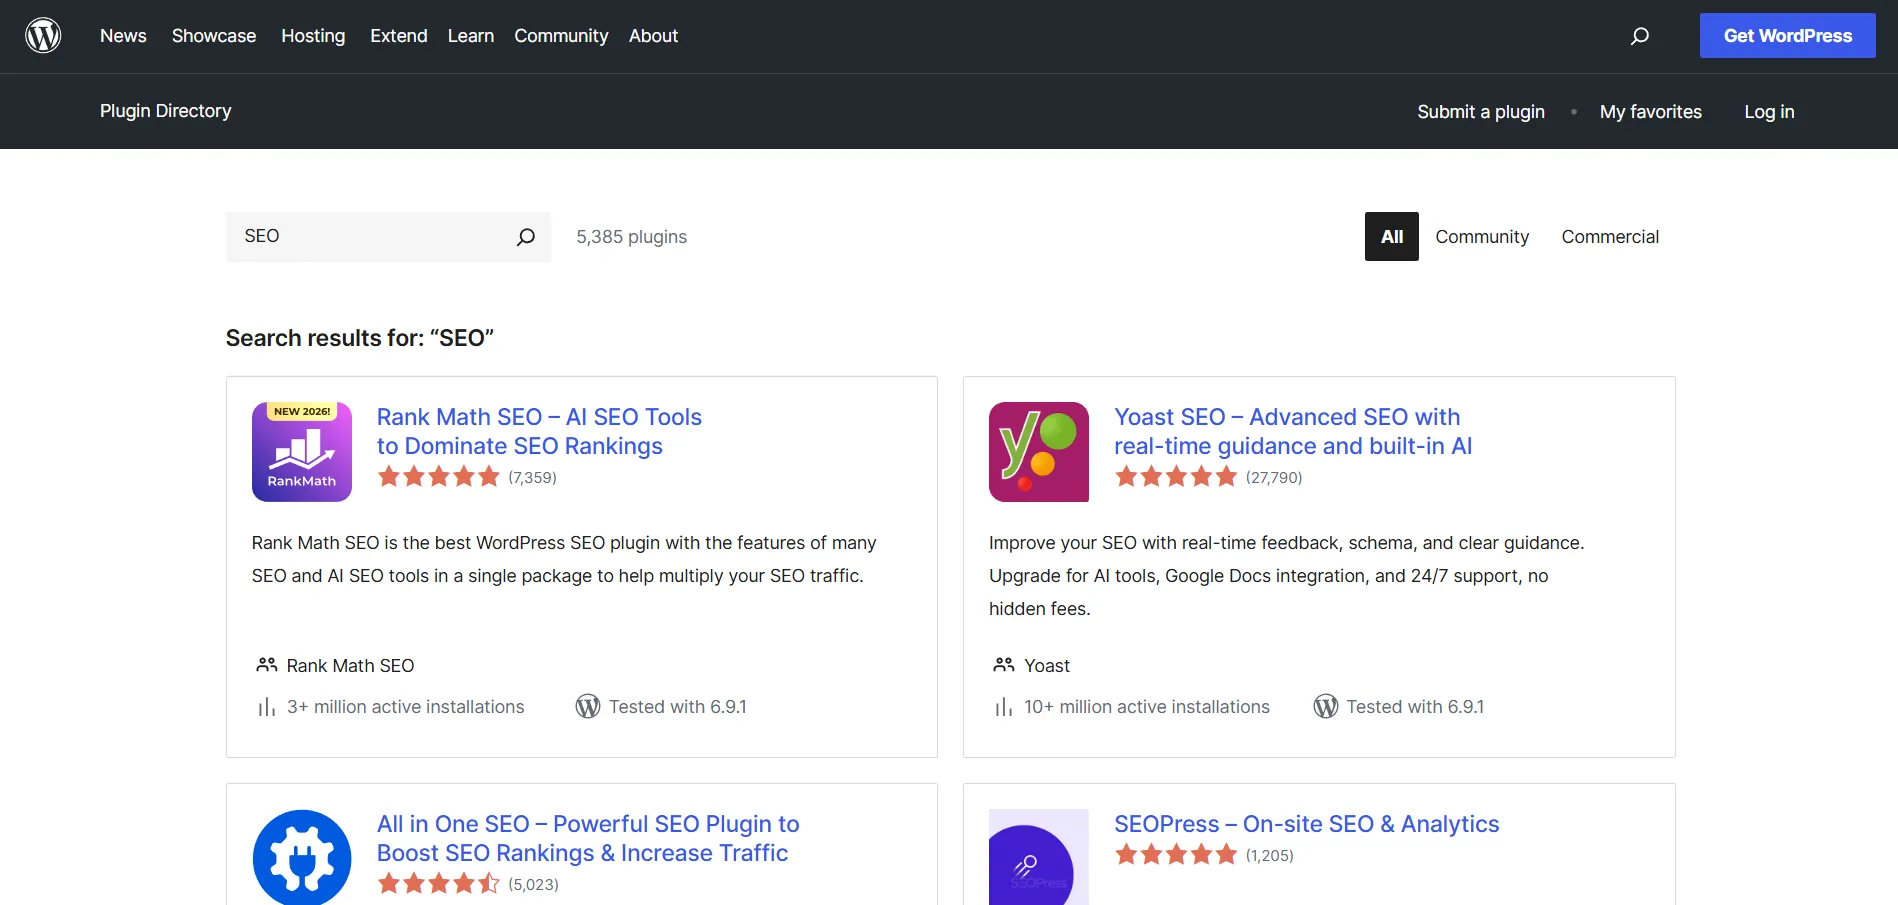1898x905 pixels.
Task: Click Rank Math five-star rating
Action: coord(438,477)
